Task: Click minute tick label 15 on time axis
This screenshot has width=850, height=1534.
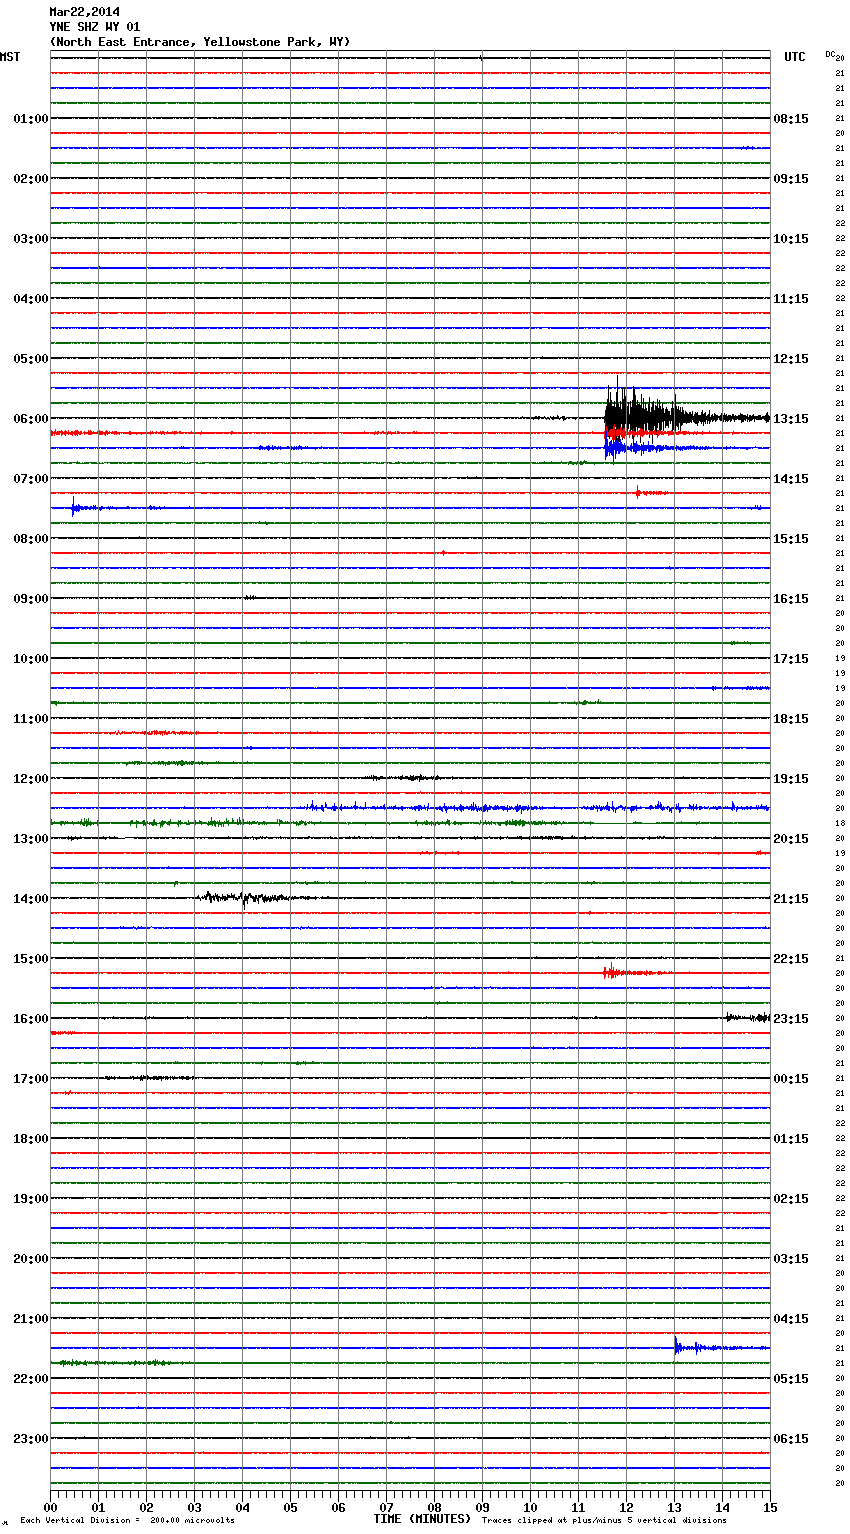Action: [x=769, y=1507]
